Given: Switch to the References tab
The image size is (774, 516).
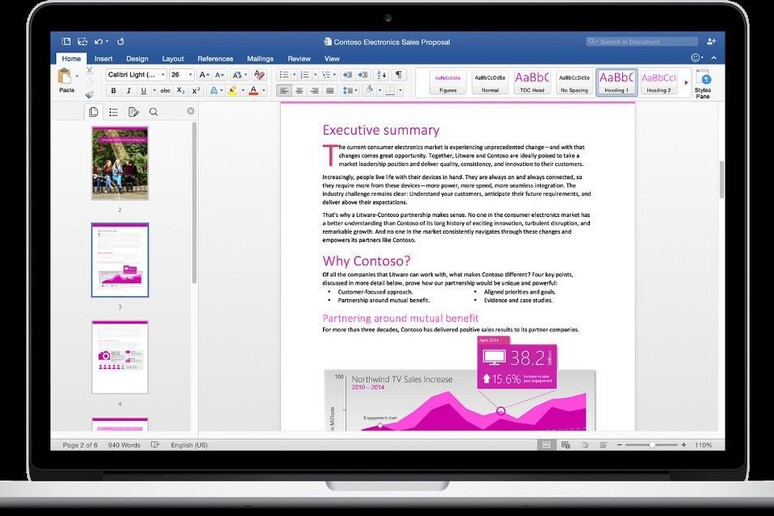Looking at the screenshot, I should point(215,58).
